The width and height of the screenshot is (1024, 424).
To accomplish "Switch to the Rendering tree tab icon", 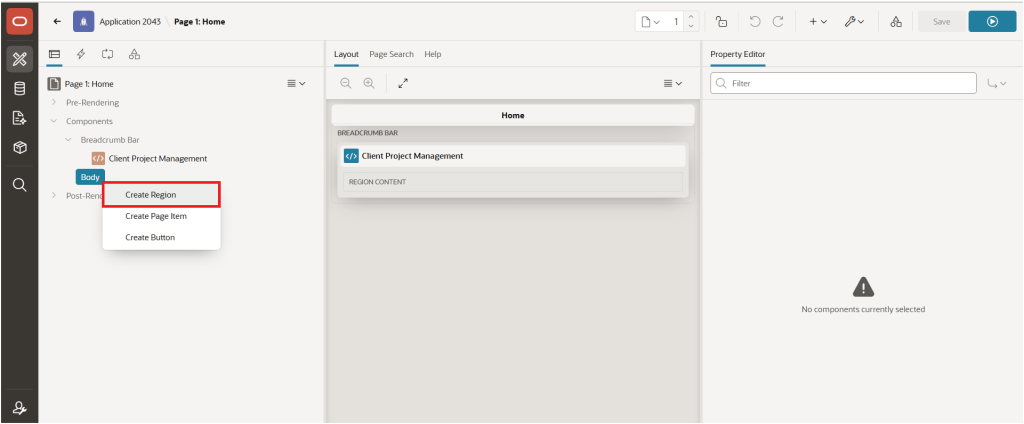I will [54, 54].
